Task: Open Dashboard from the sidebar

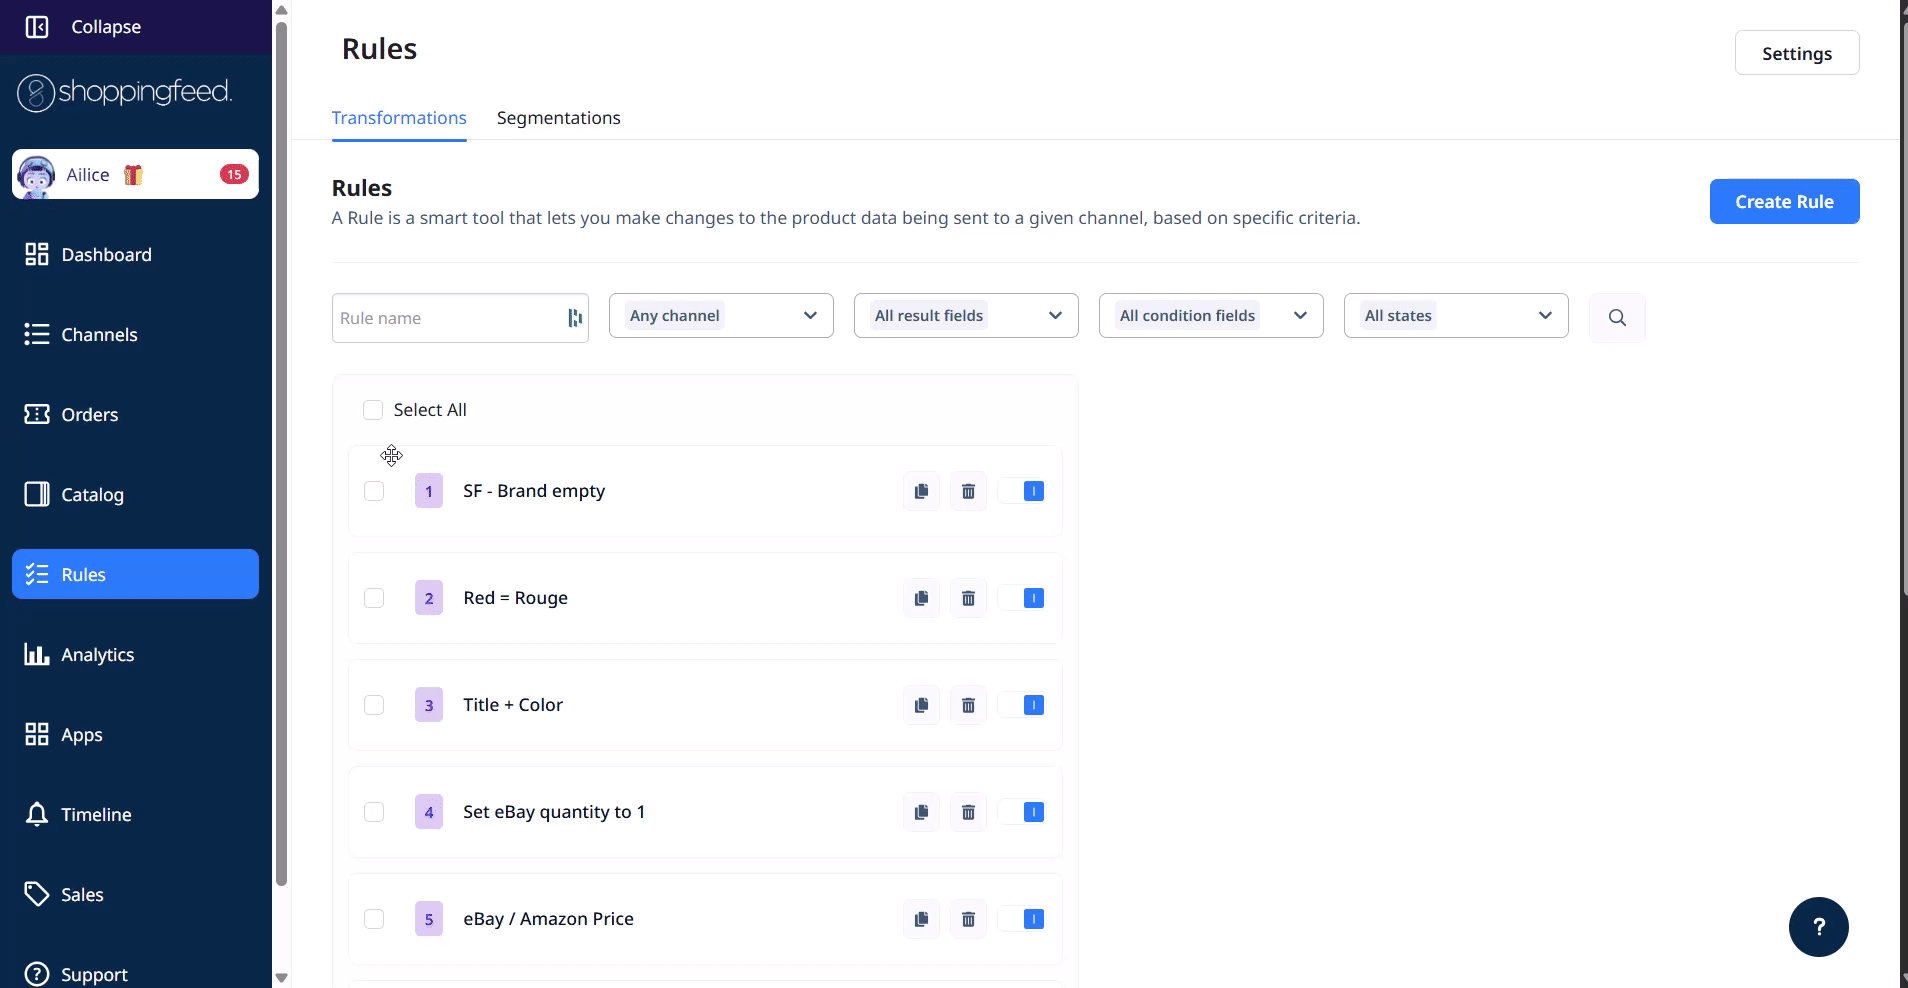Action: click(135, 254)
